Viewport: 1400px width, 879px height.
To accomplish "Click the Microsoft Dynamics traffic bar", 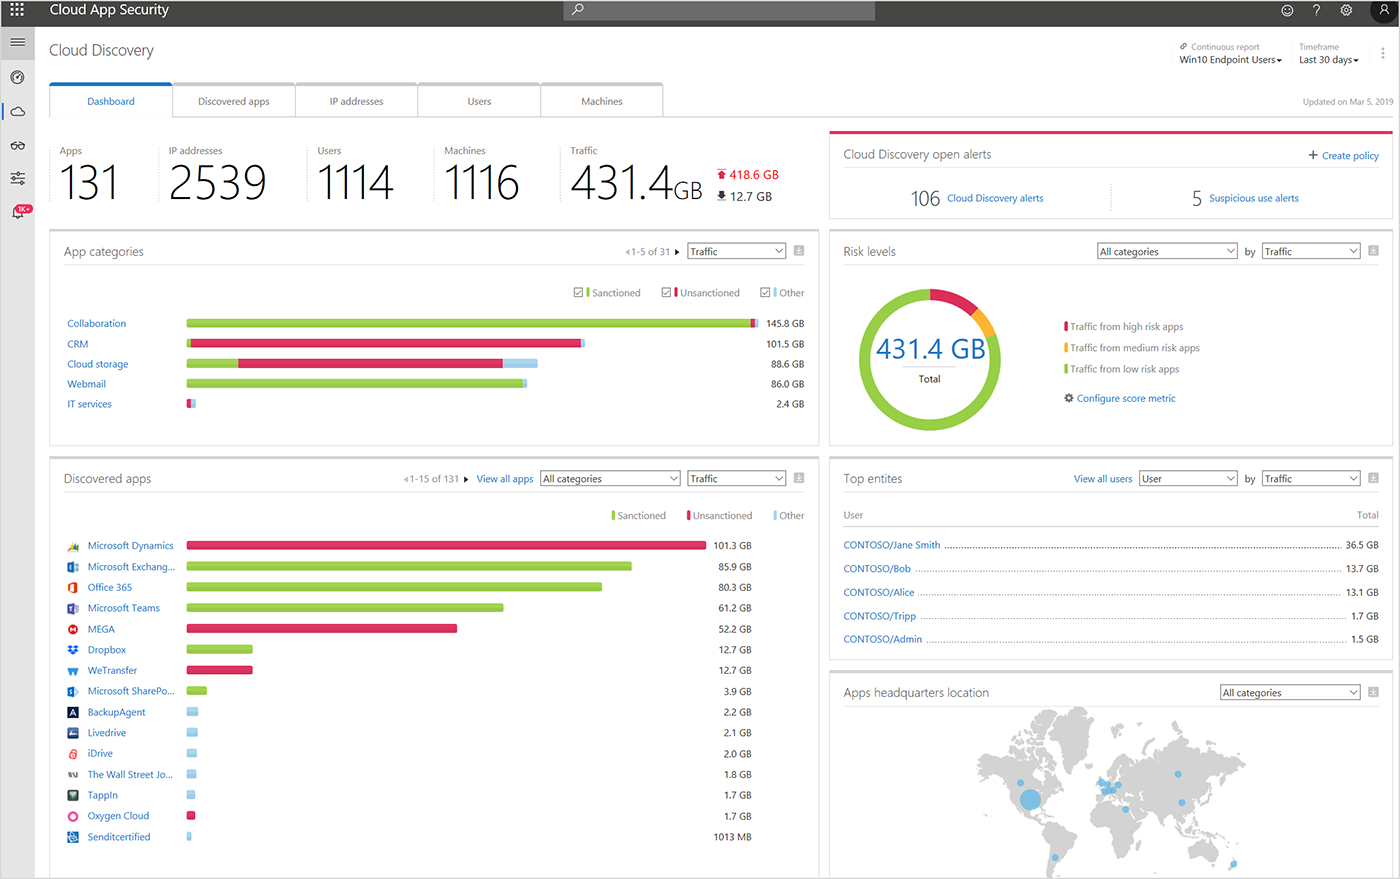I will click(x=446, y=545).
